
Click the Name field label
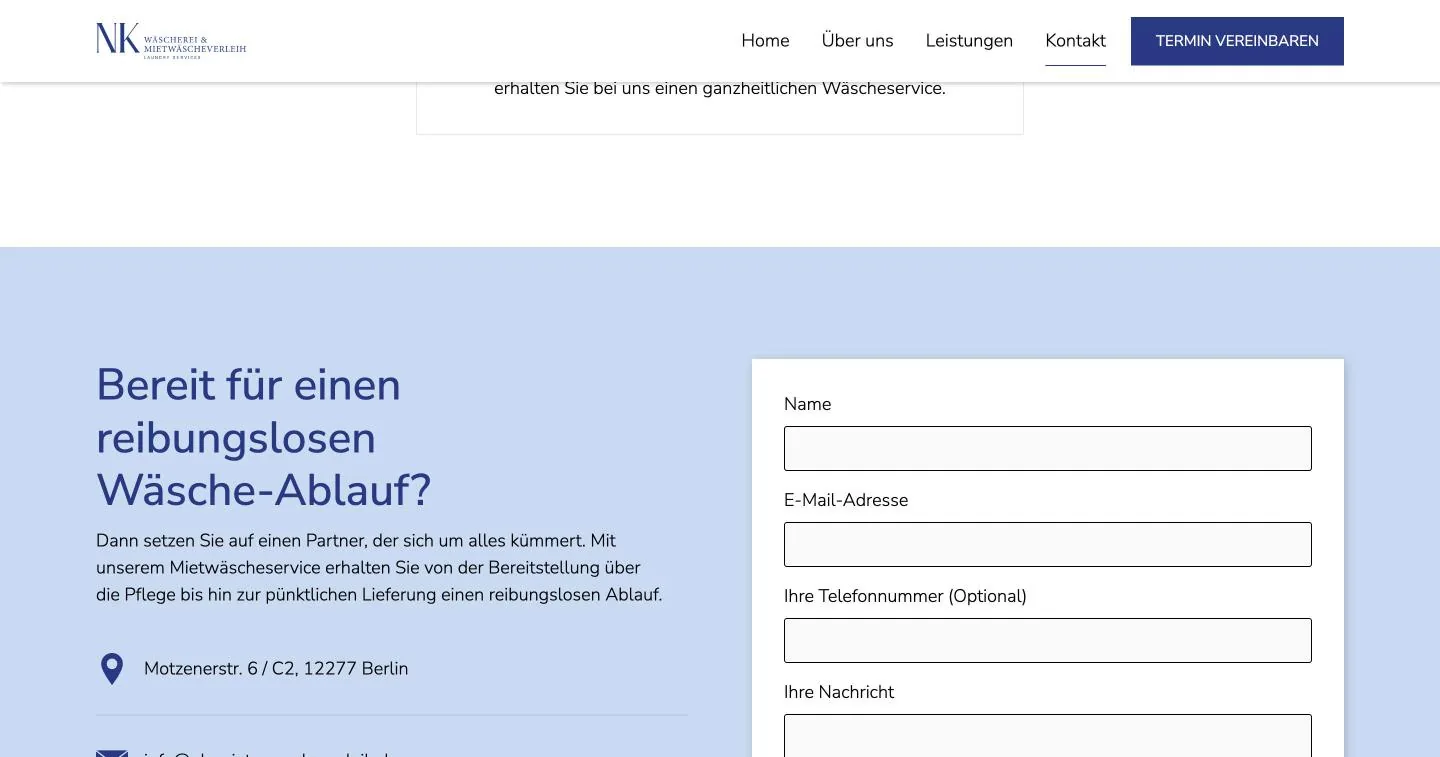tap(807, 404)
